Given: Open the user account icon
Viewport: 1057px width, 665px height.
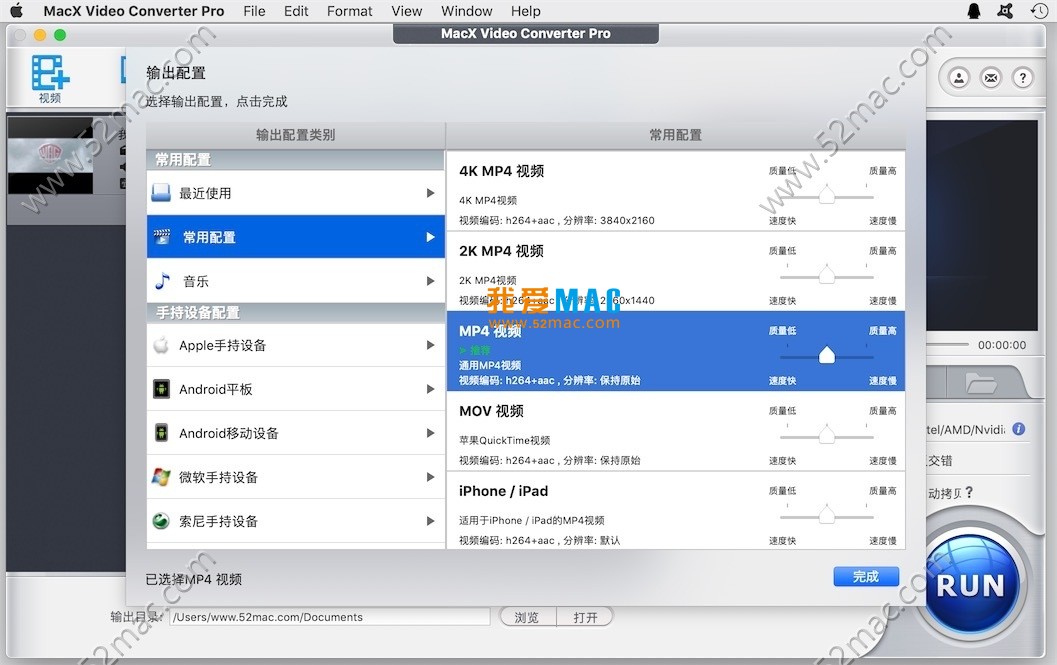Looking at the screenshot, I should pyautogui.click(x=959, y=78).
